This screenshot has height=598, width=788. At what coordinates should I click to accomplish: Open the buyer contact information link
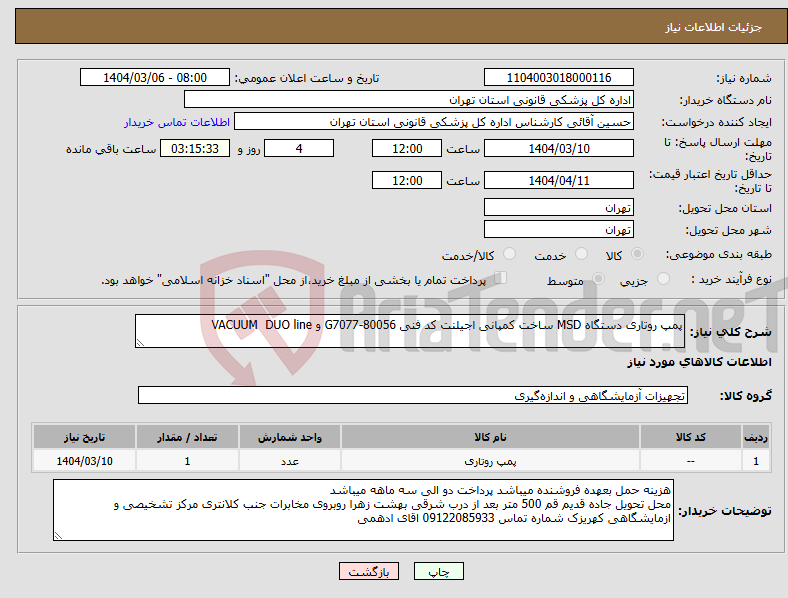(177, 122)
